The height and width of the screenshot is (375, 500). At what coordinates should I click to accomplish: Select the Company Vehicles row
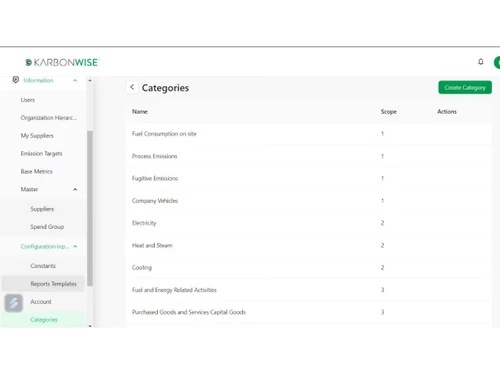click(x=309, y=201)
